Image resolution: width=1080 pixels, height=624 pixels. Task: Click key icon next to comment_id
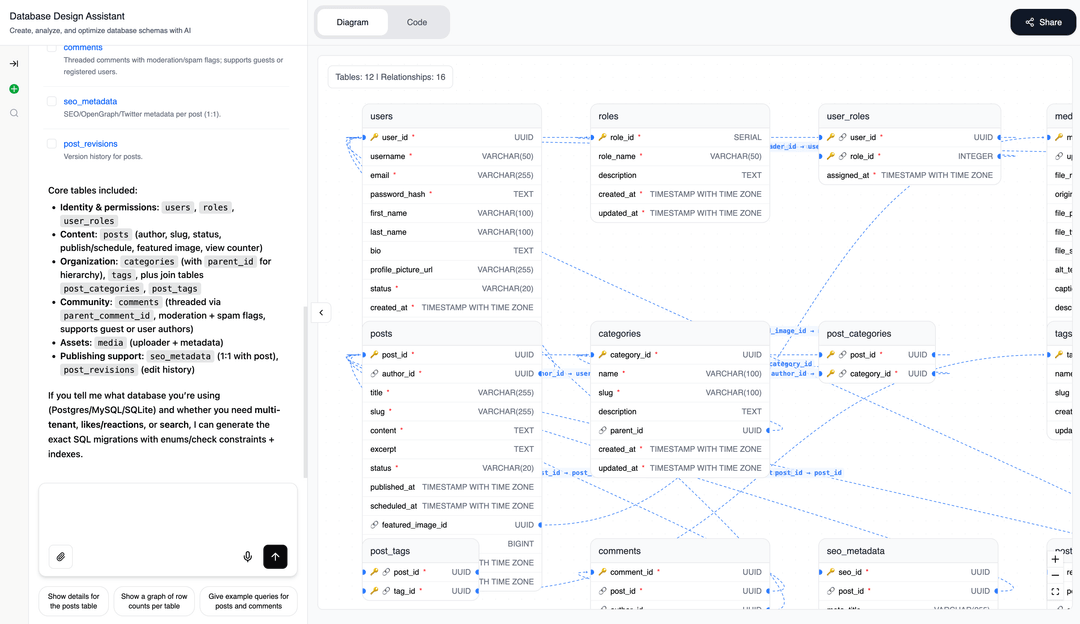click(603, 572)
